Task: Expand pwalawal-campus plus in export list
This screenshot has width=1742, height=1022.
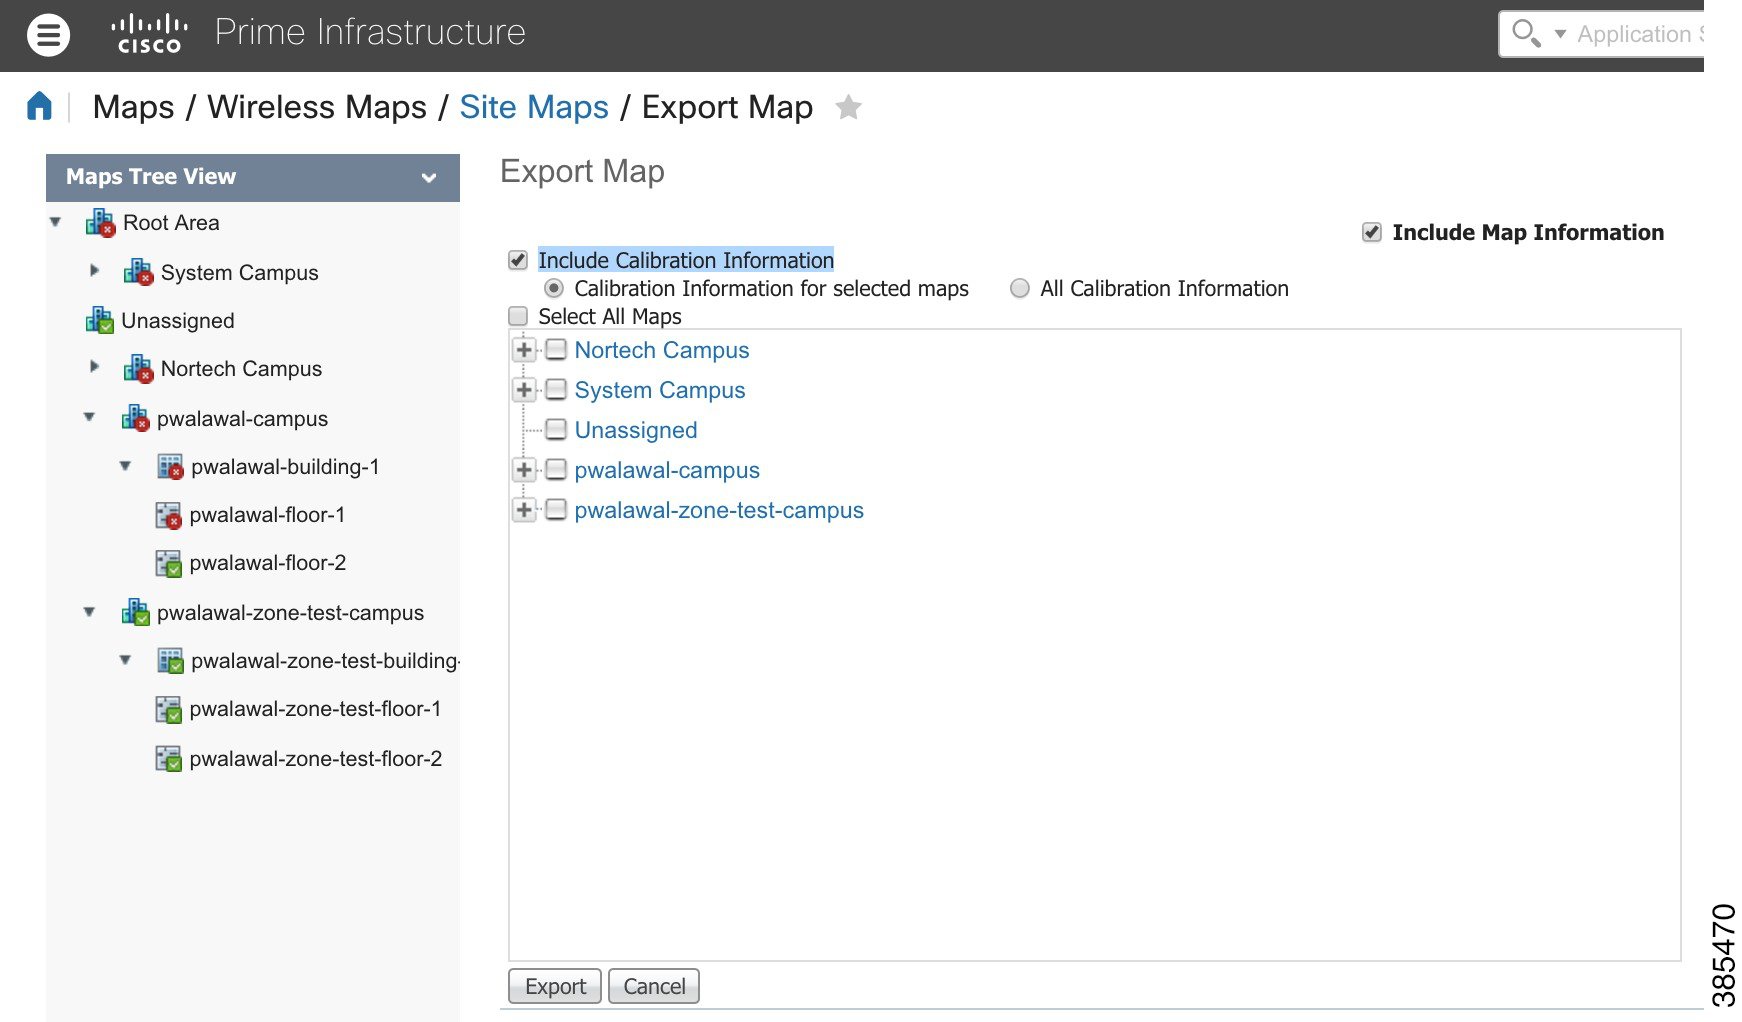Action: click(x=524, y=469)
